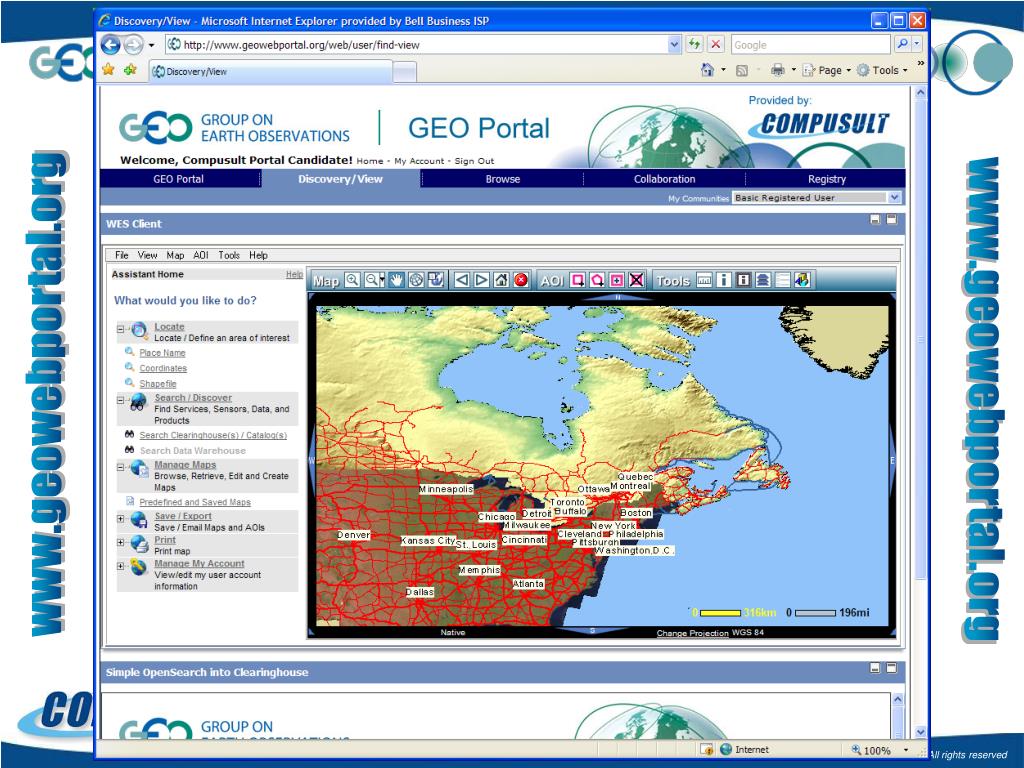This screenshot has height=768, width=1024.
Task: Open the My Communities dropdown
Action: point(895,197)
